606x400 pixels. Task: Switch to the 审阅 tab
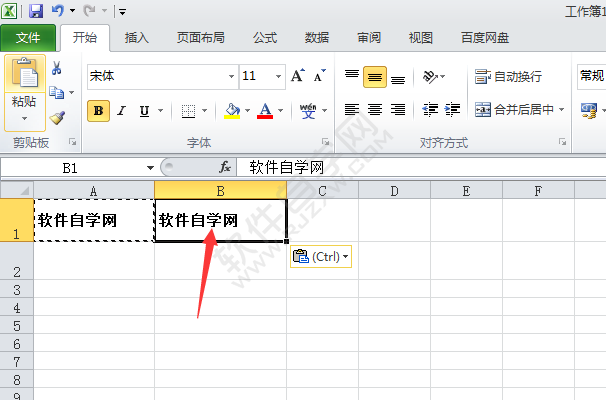(x=369, y=38)
